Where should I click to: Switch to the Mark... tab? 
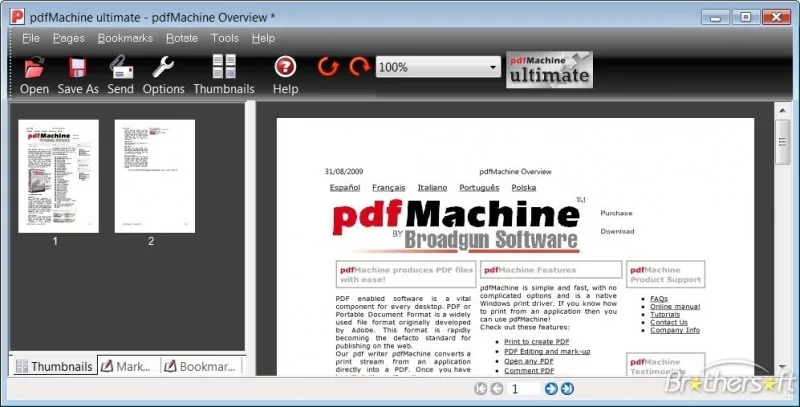click(129, 366)
